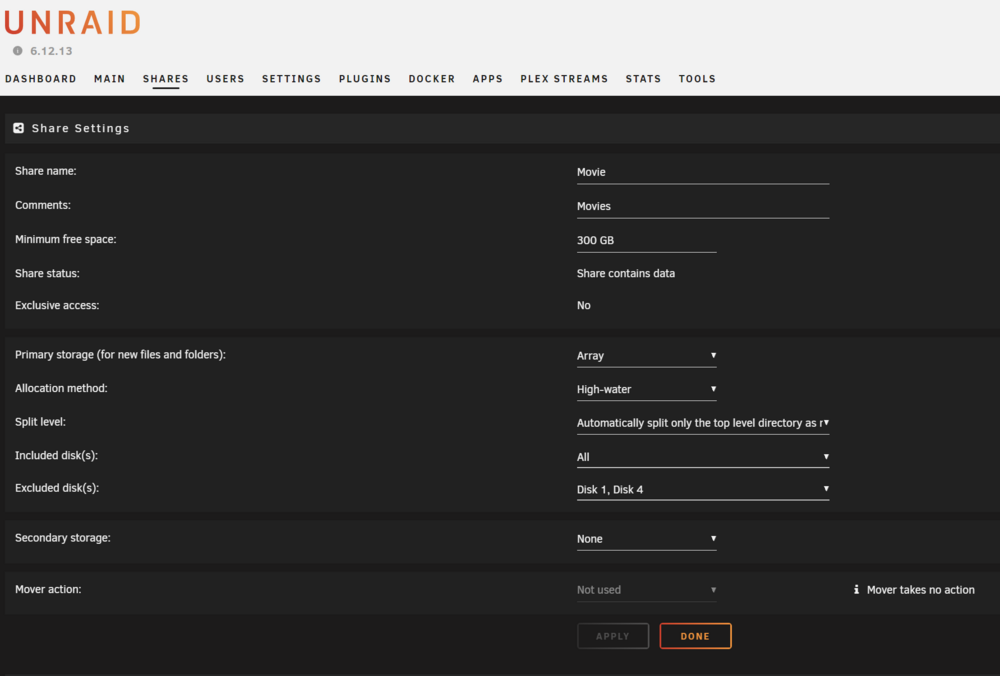Open the Plugins tab
Image resolution: width=1000 pixels, height=676 pixels.
click(x=365, y=79)
